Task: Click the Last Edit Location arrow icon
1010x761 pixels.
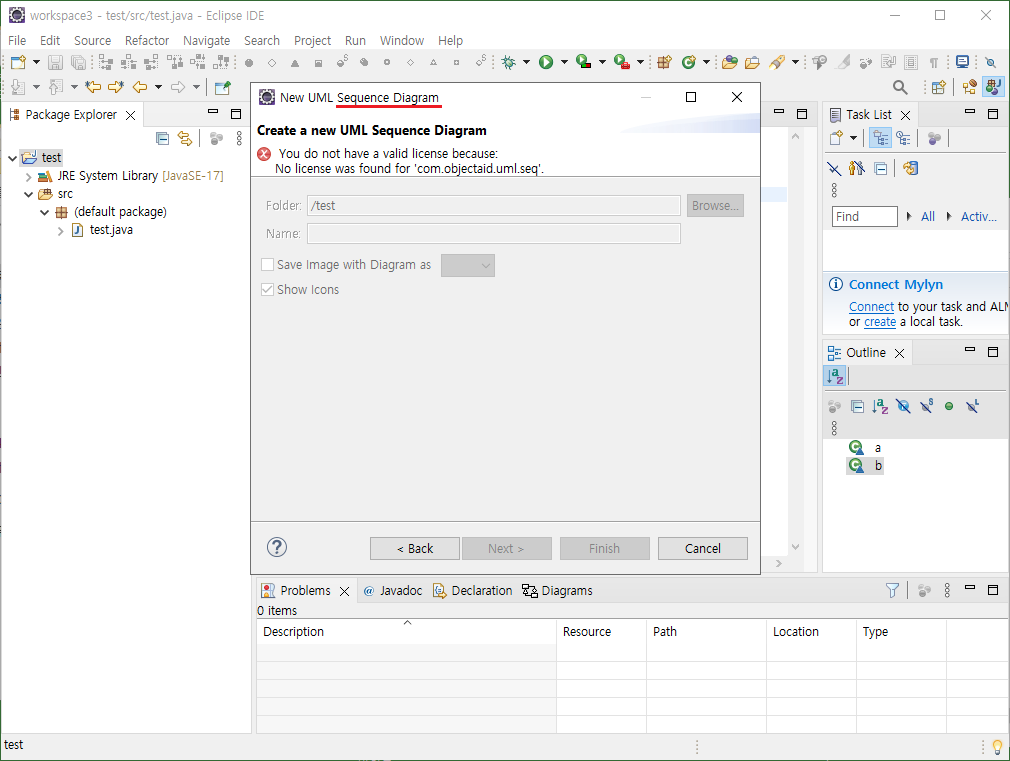Action: click(x=93, y=86)
